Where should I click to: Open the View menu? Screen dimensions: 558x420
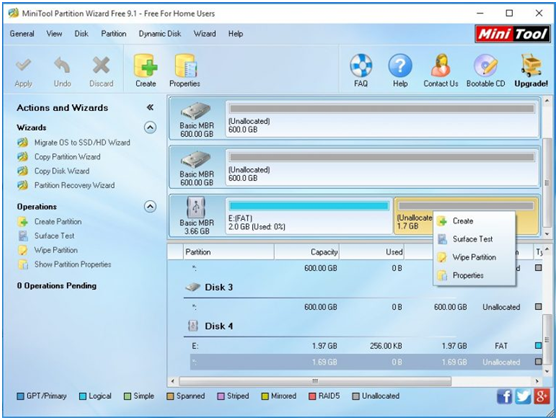click(54, 34)
